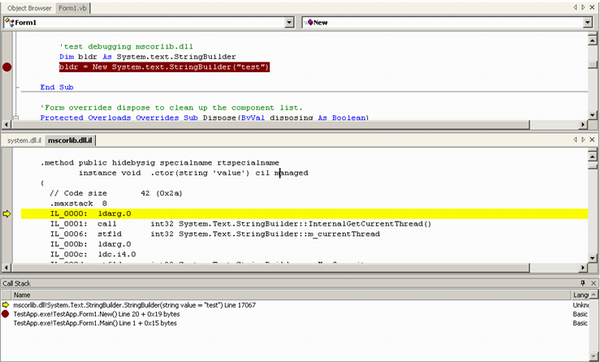Click the Form overrides dispose comment line
600x362 pixels.
(x=171, y=108)
